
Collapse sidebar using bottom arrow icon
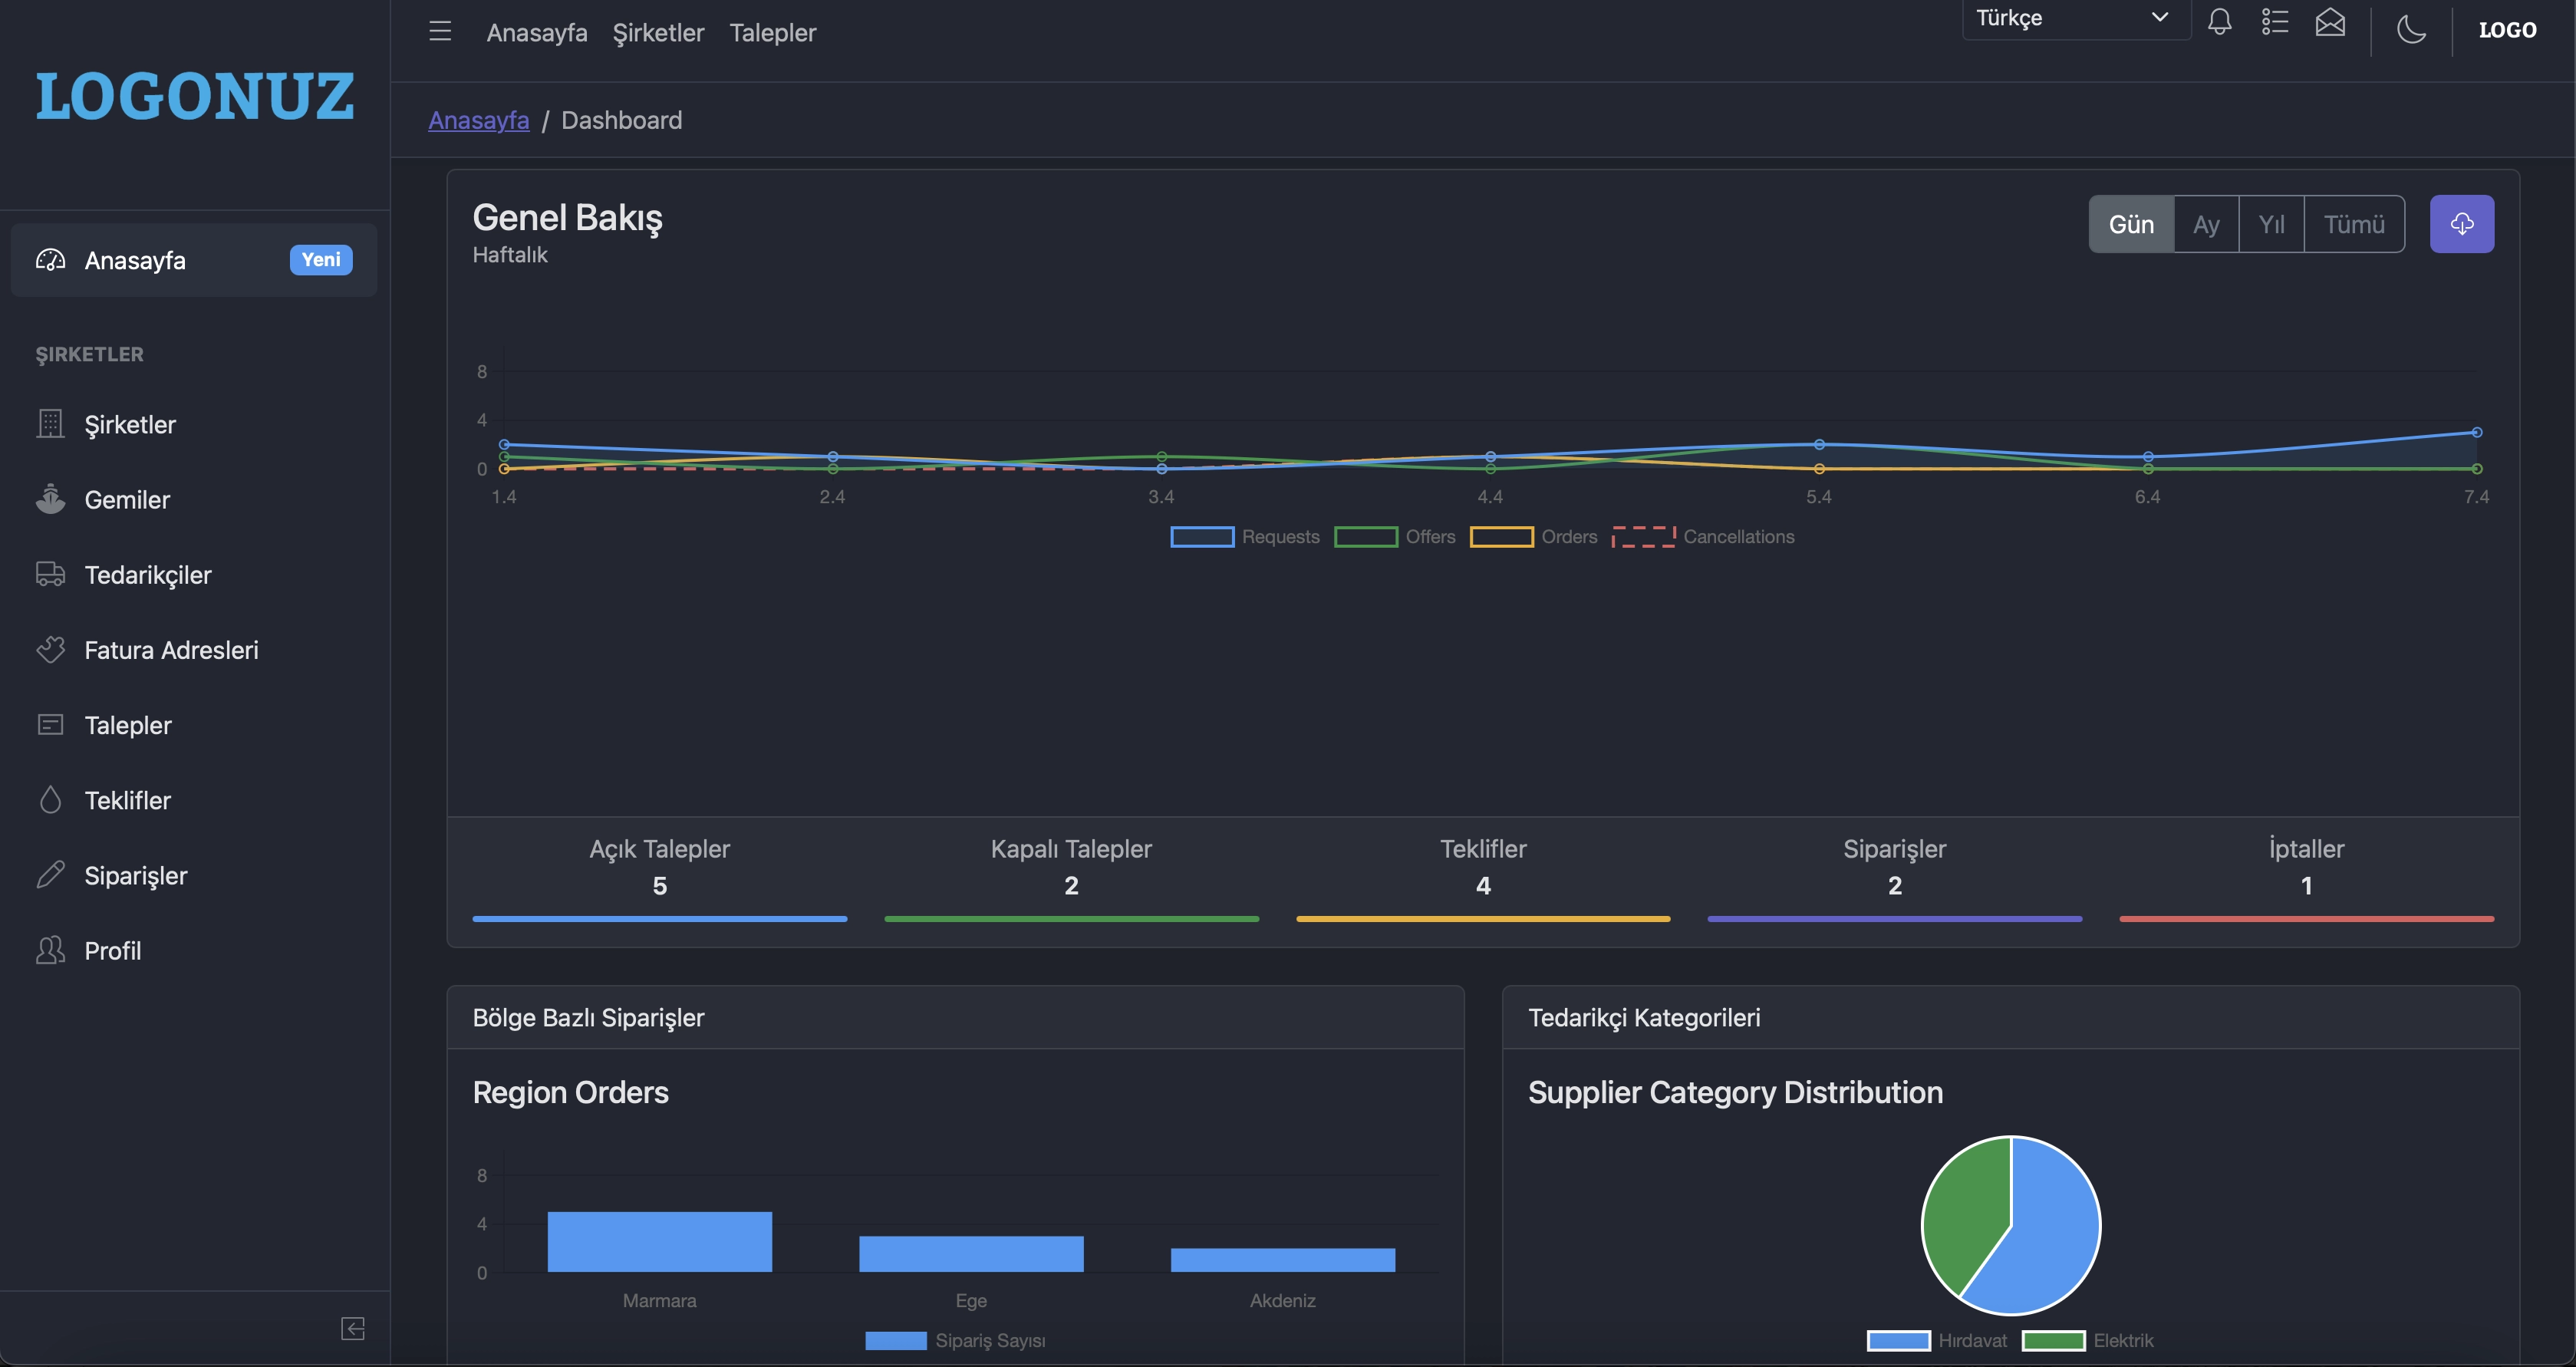click(x=352, y=1328)
